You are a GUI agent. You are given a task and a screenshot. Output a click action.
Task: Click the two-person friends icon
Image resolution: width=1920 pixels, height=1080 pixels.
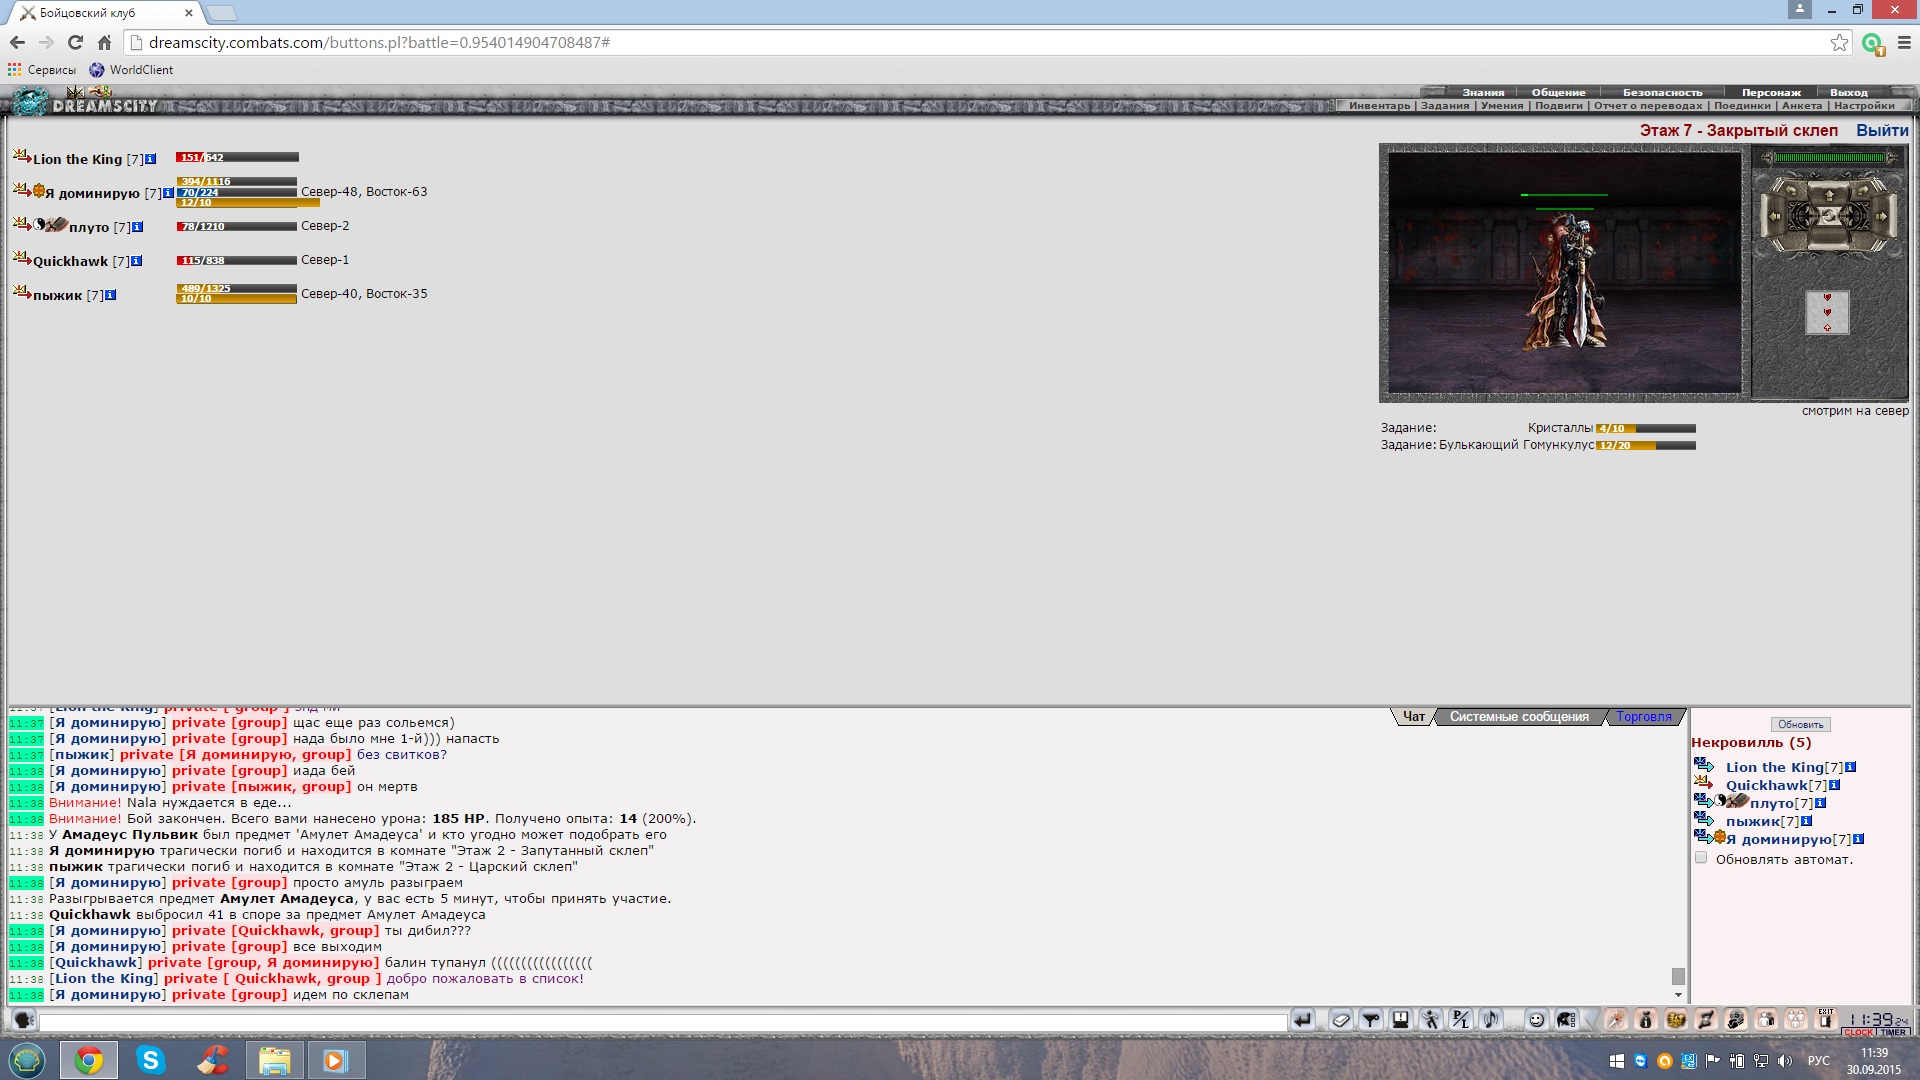pos(1766,1019)
